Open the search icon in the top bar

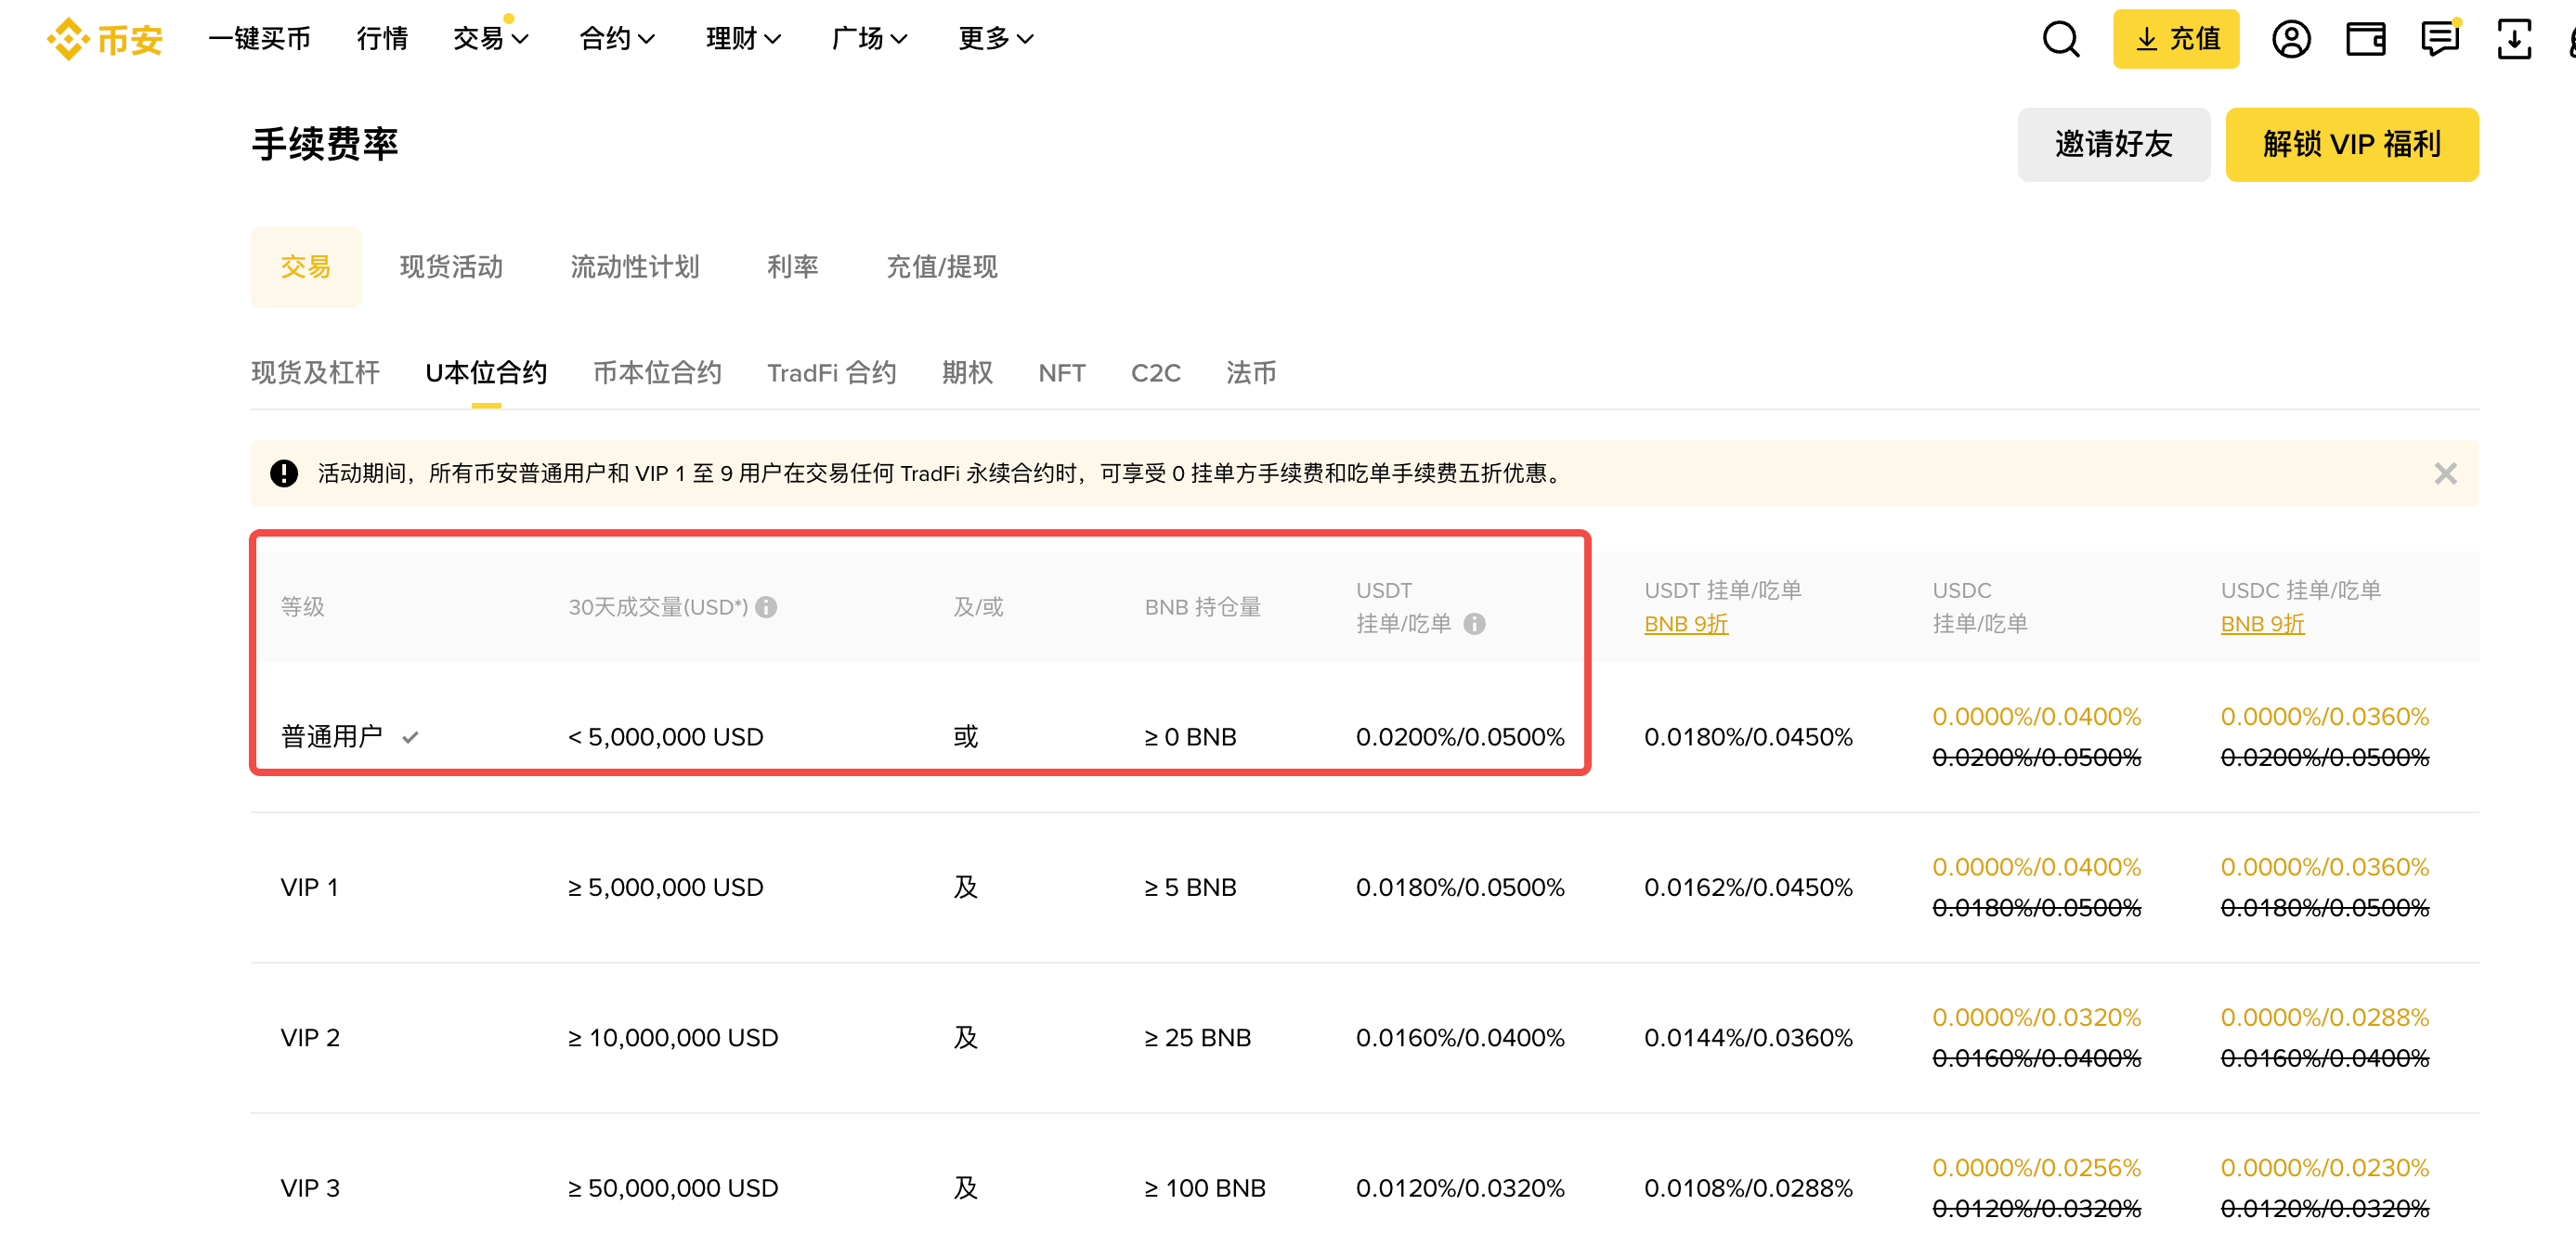(2059, 39)
